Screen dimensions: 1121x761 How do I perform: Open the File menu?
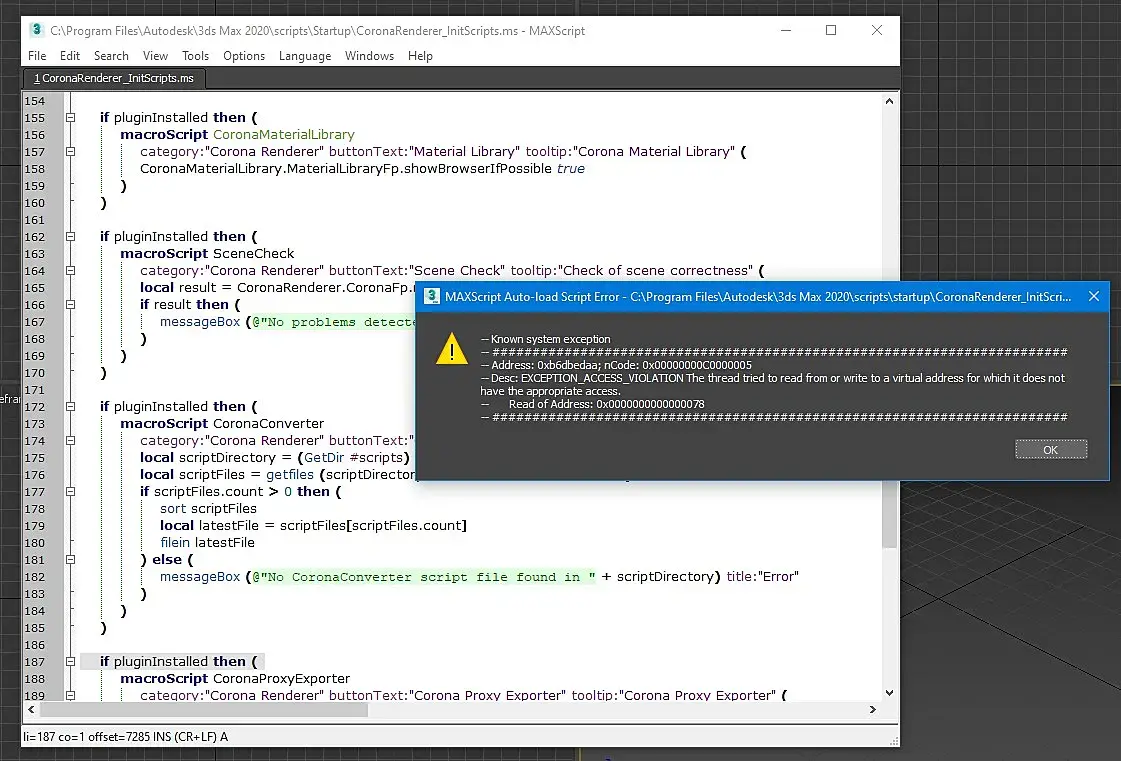click(37, 56)
